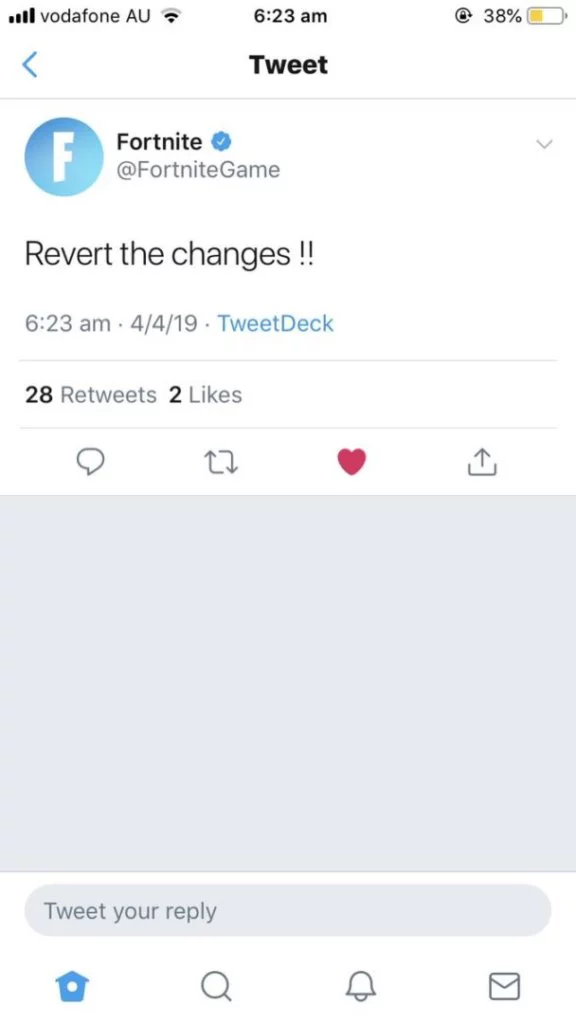Tap the 'Tweet your reply' field
576x1024 pixels.
(x=287, y=910)
